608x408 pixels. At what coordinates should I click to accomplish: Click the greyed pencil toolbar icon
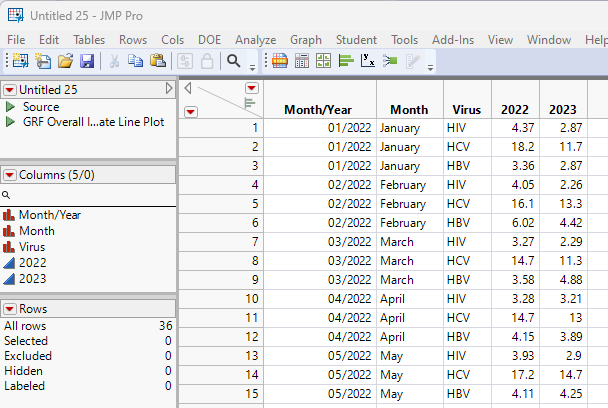coord(412,61)
